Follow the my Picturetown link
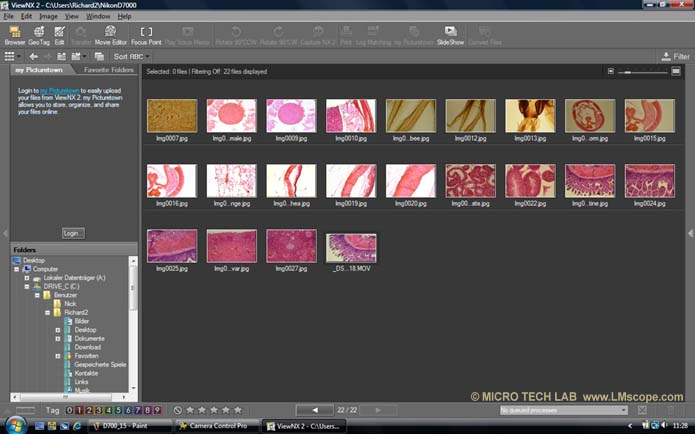The width and height of the screenshot is (695, 434). (59, 90)
